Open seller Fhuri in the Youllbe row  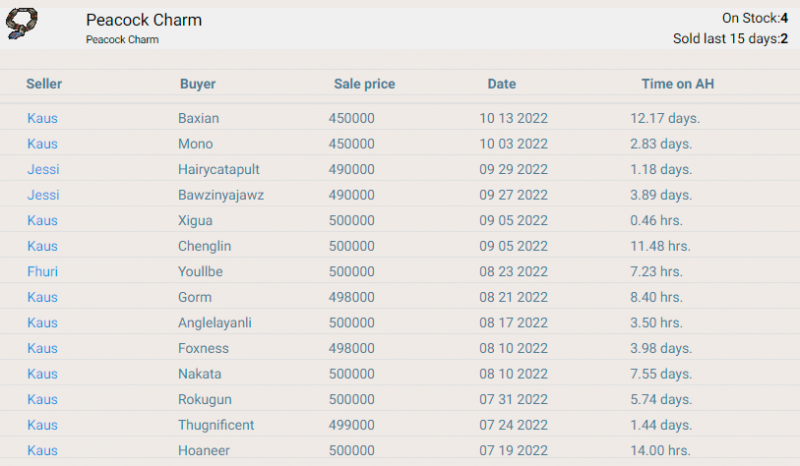click(x=42, y=271)
